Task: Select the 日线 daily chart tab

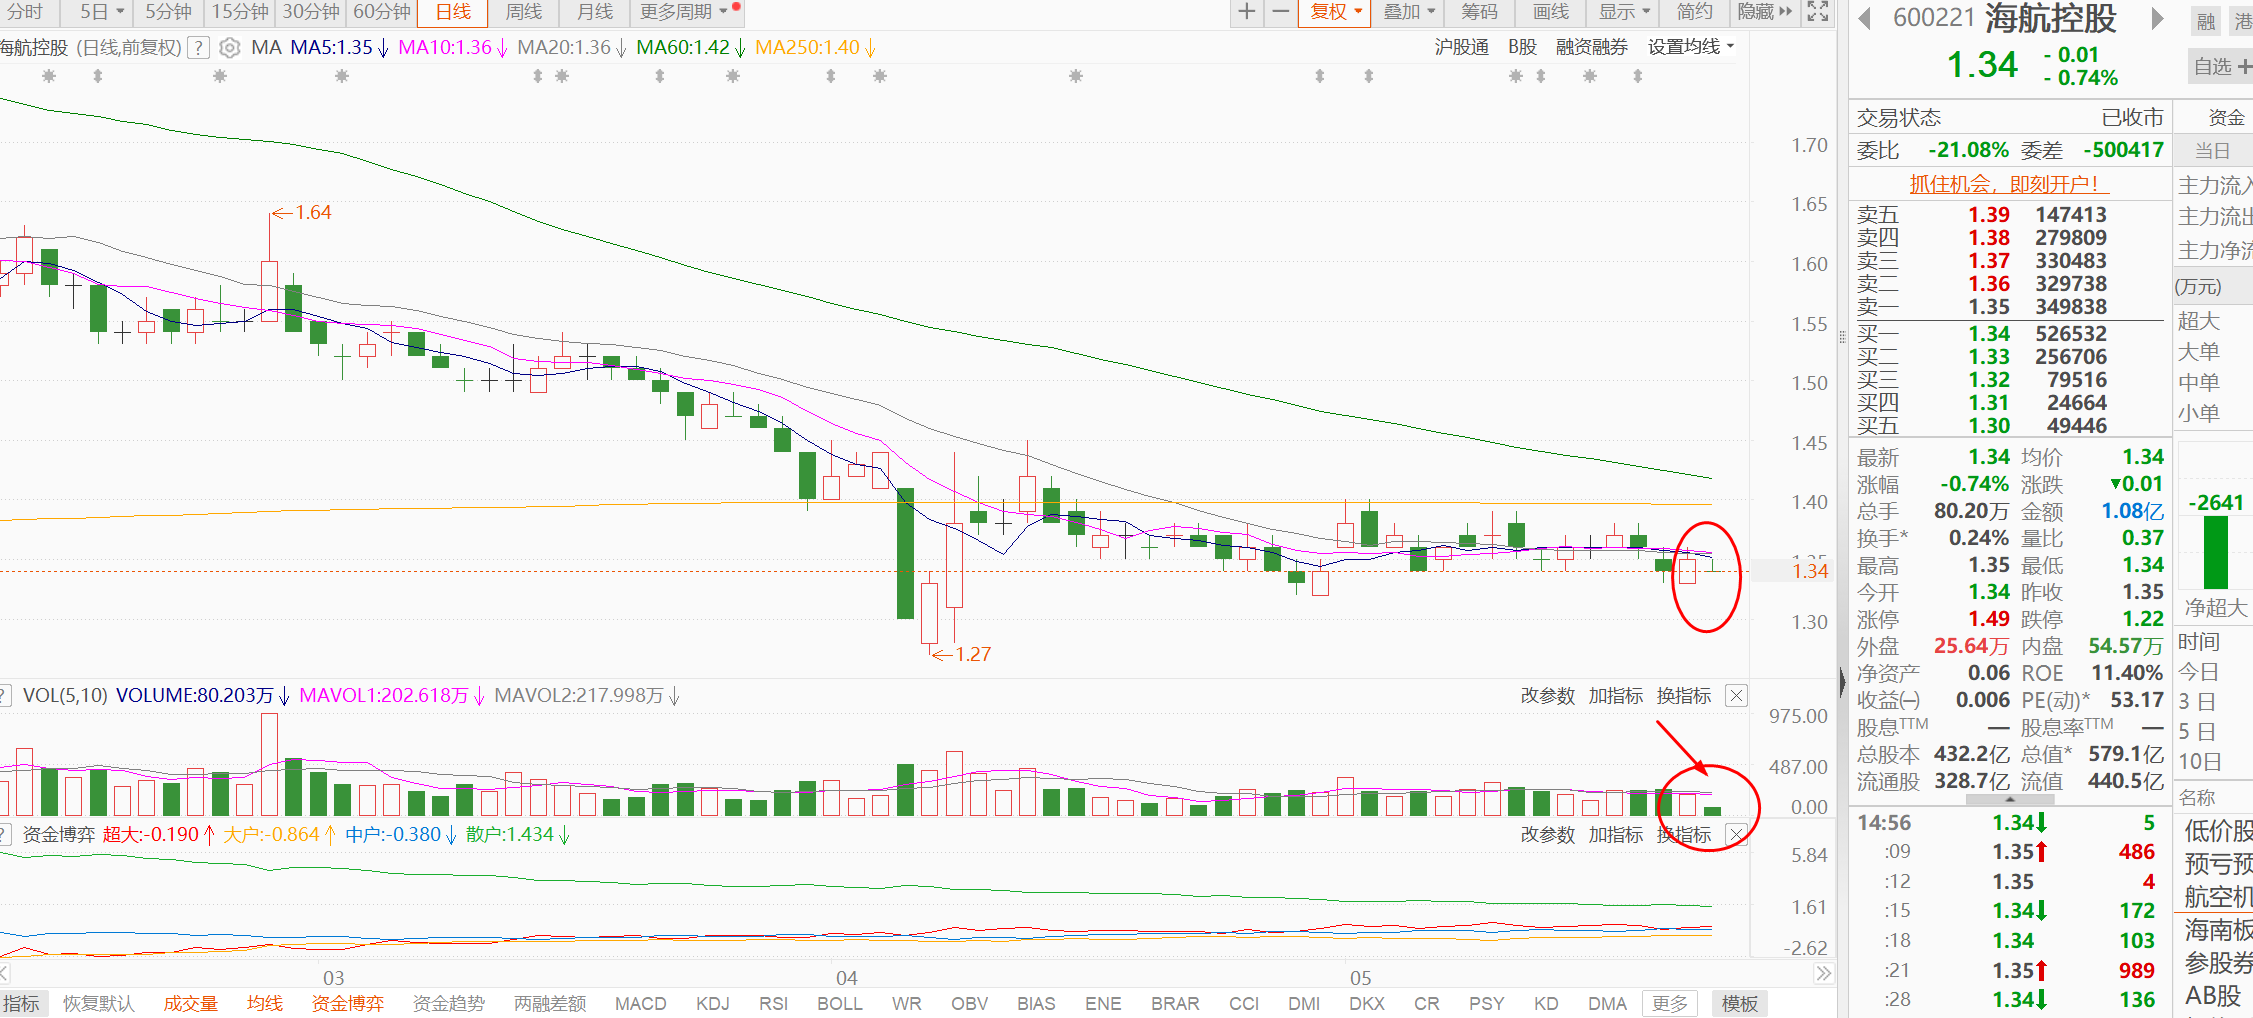Action: [453, 12]
